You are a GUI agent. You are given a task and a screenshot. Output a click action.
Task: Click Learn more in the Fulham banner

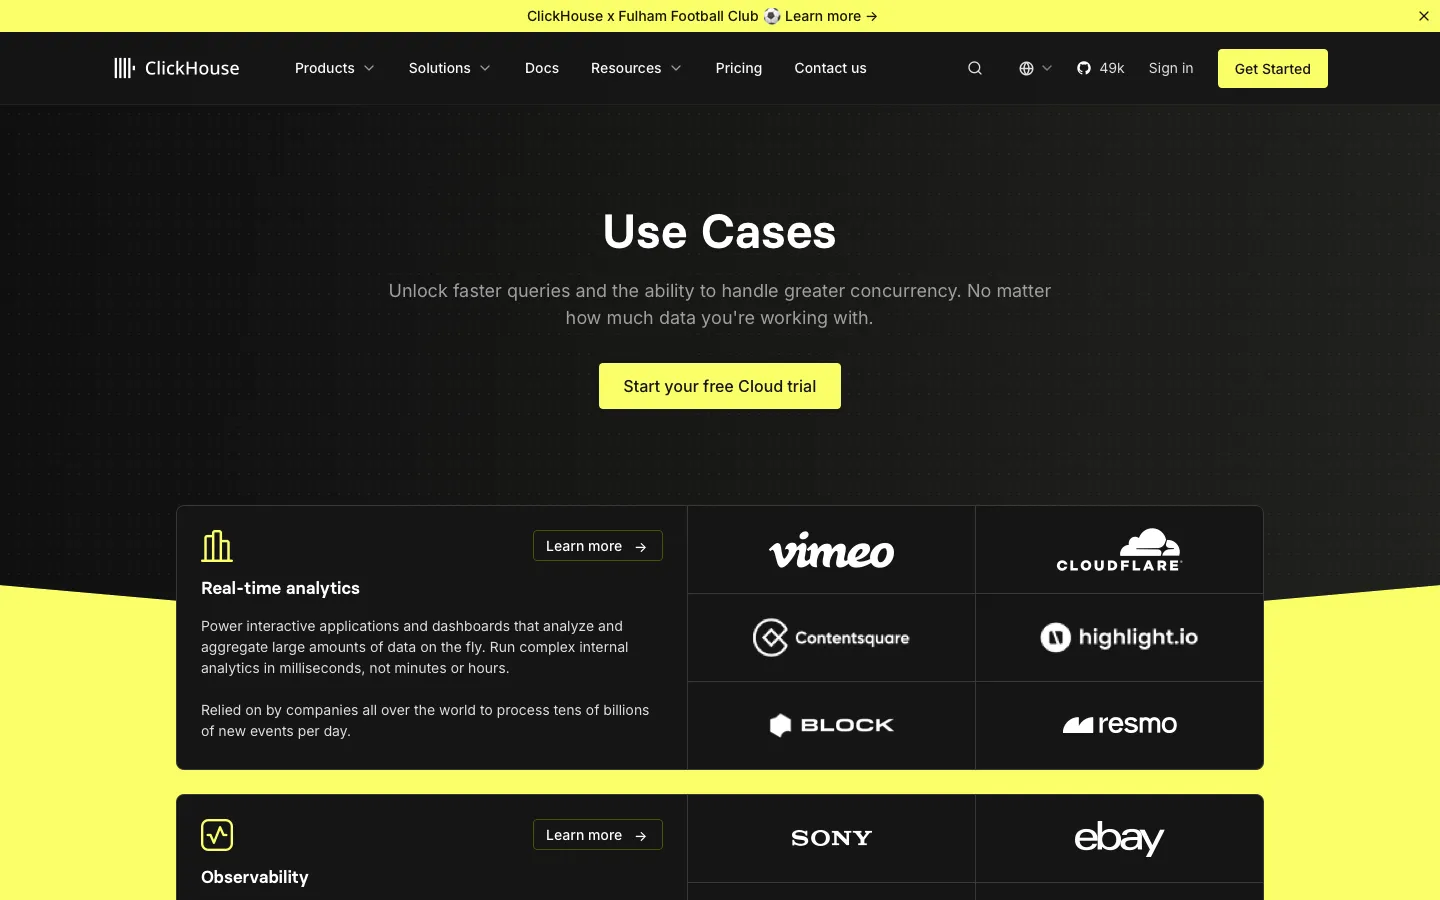(831, 16)
